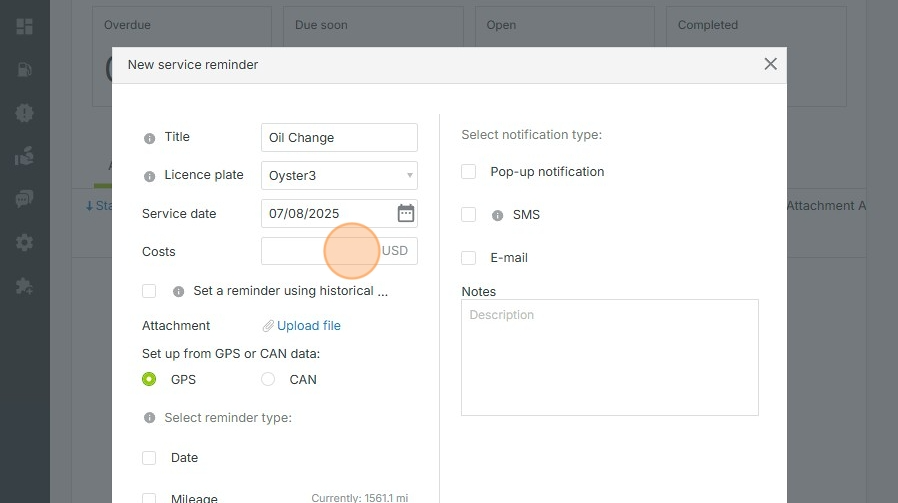Enable Set a reminder using historical checkbox
Viewport: 898px width, 503px height.
[149, 291]
